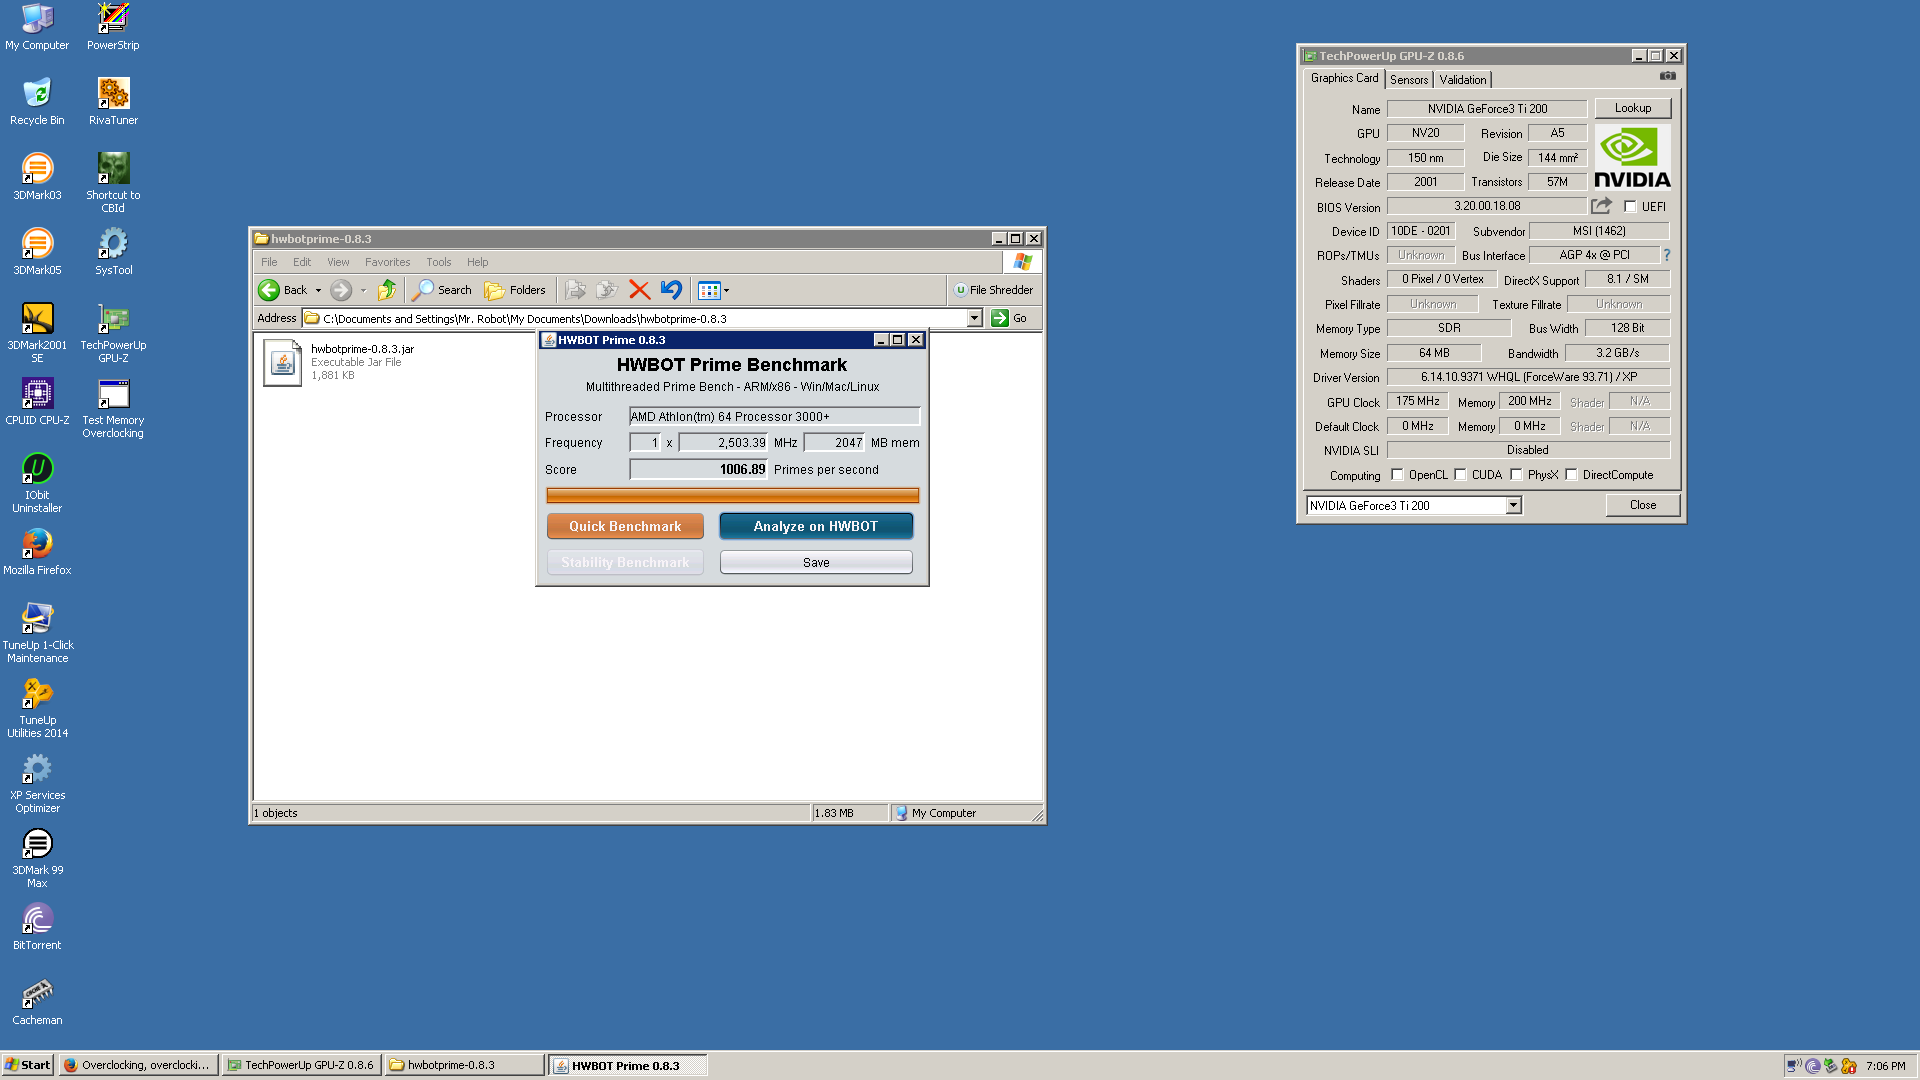Click the red Delete icon in Explorer toolbar
Image resolution: width=1920 pixels, height=1080 pixels.
point(639,290)
